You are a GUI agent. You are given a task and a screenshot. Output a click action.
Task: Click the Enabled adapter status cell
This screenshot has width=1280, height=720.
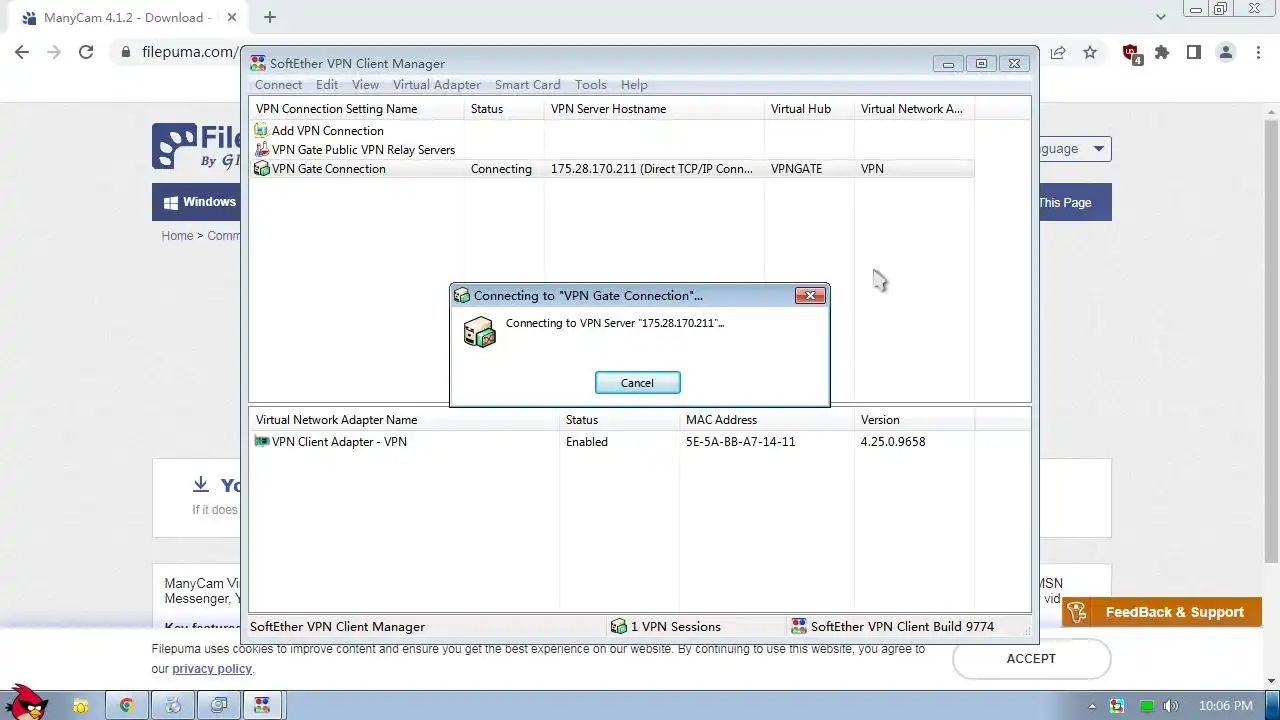coord(586,442)
